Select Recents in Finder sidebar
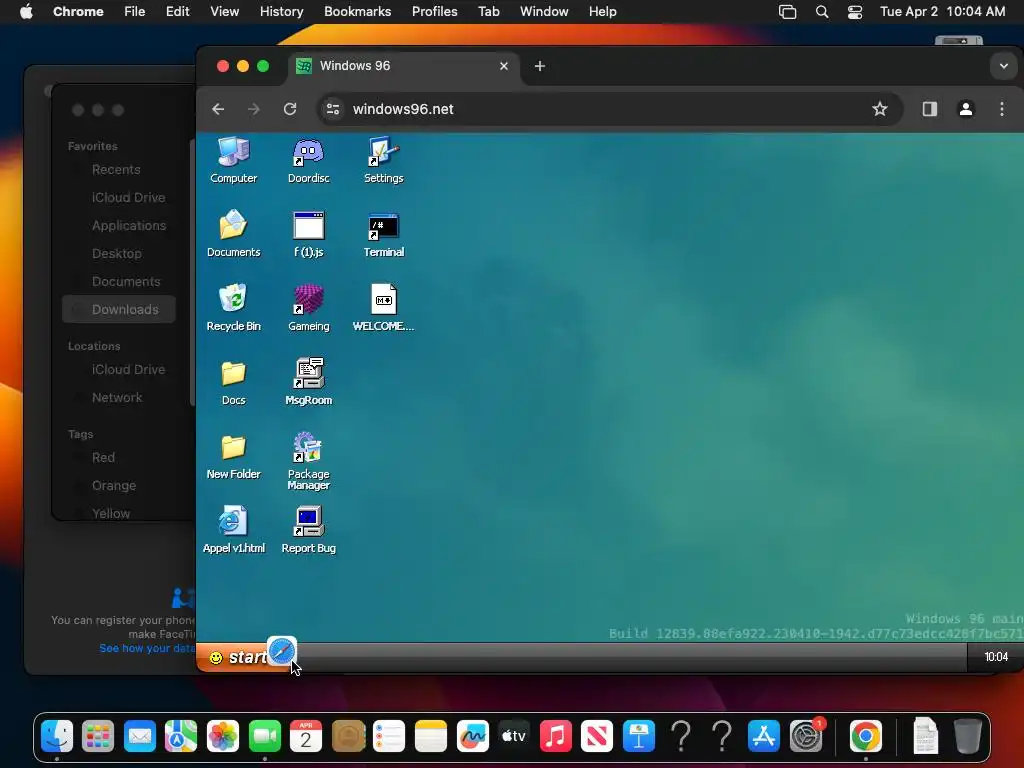The width and height of the screenshot is (1024, 768). [116, 170]
